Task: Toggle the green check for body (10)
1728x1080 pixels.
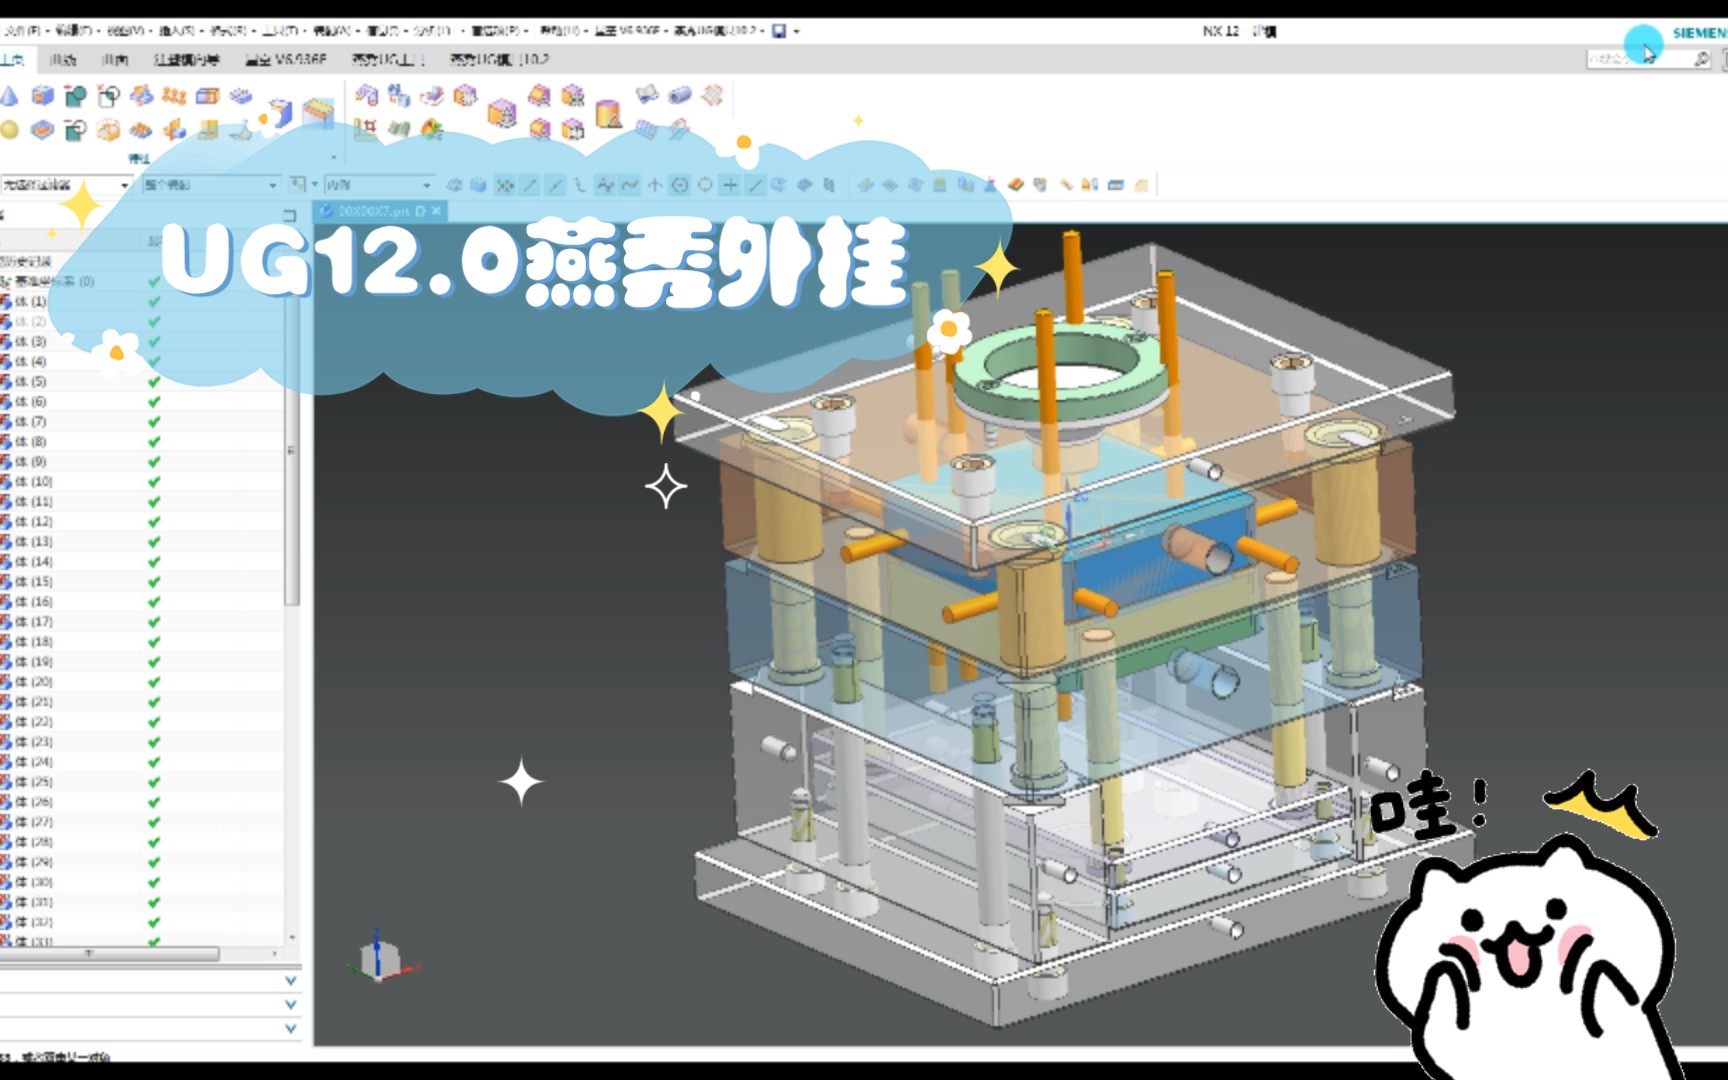Action: [154, 482]
